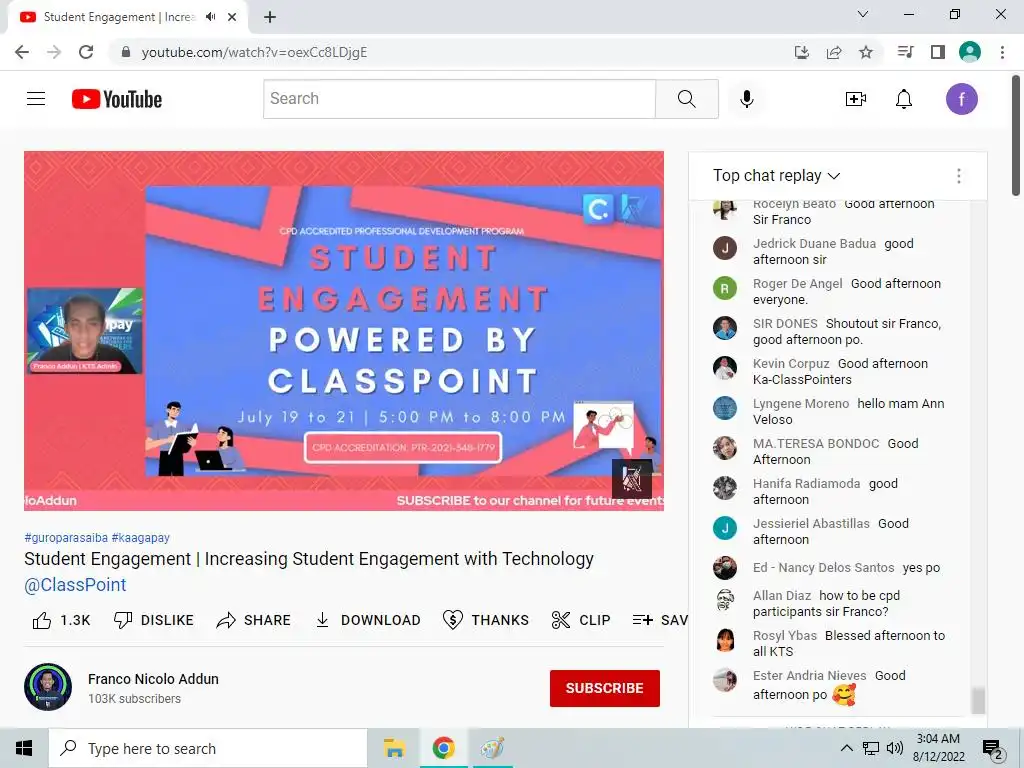Send Thanks to the creator

[x=486, y=620]
